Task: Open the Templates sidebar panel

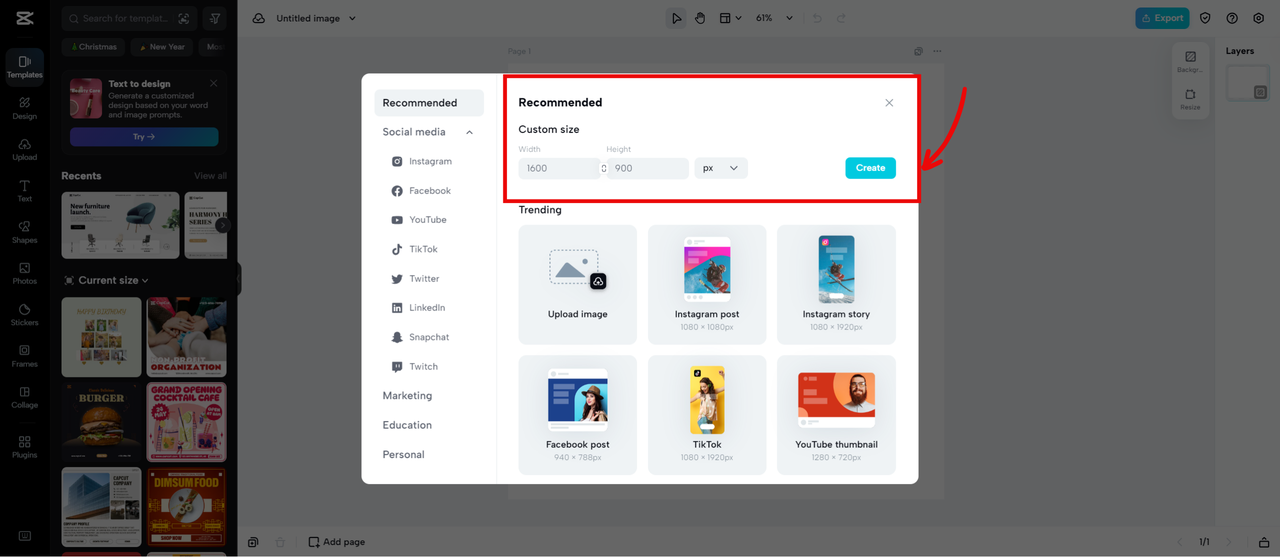Action: [24, 66]
